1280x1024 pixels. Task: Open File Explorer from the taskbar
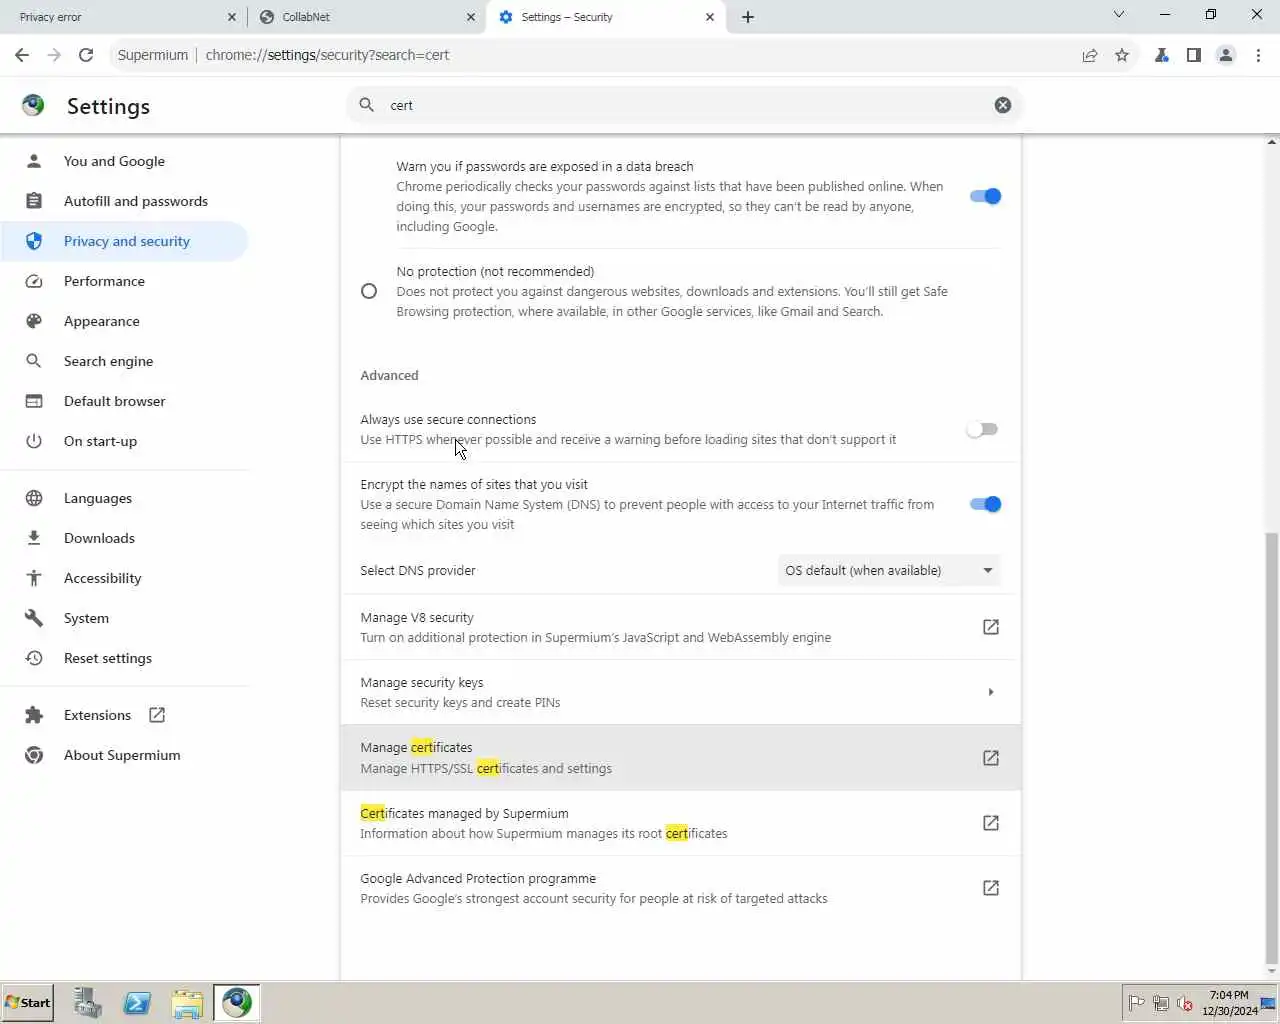pyautogui.click(x=187, y=1002)
